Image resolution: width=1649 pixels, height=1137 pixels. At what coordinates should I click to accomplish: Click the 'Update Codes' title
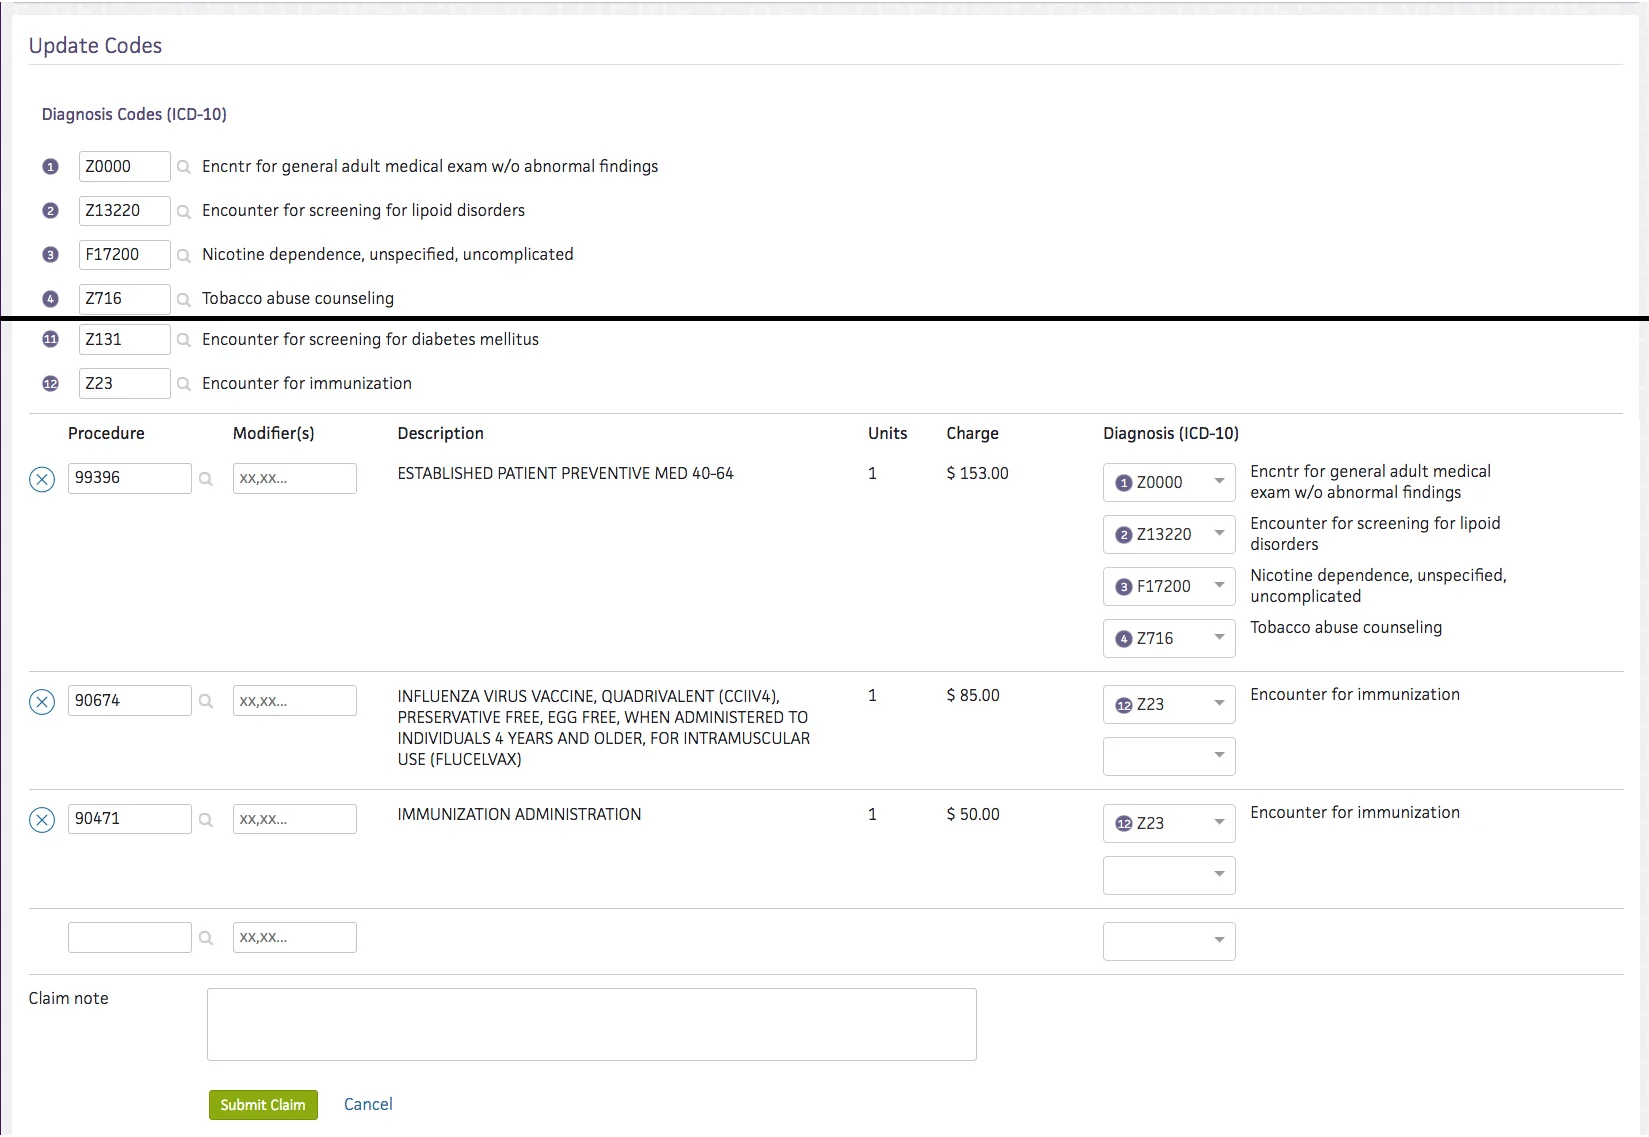pyautogui.click(x=95, y=46)
